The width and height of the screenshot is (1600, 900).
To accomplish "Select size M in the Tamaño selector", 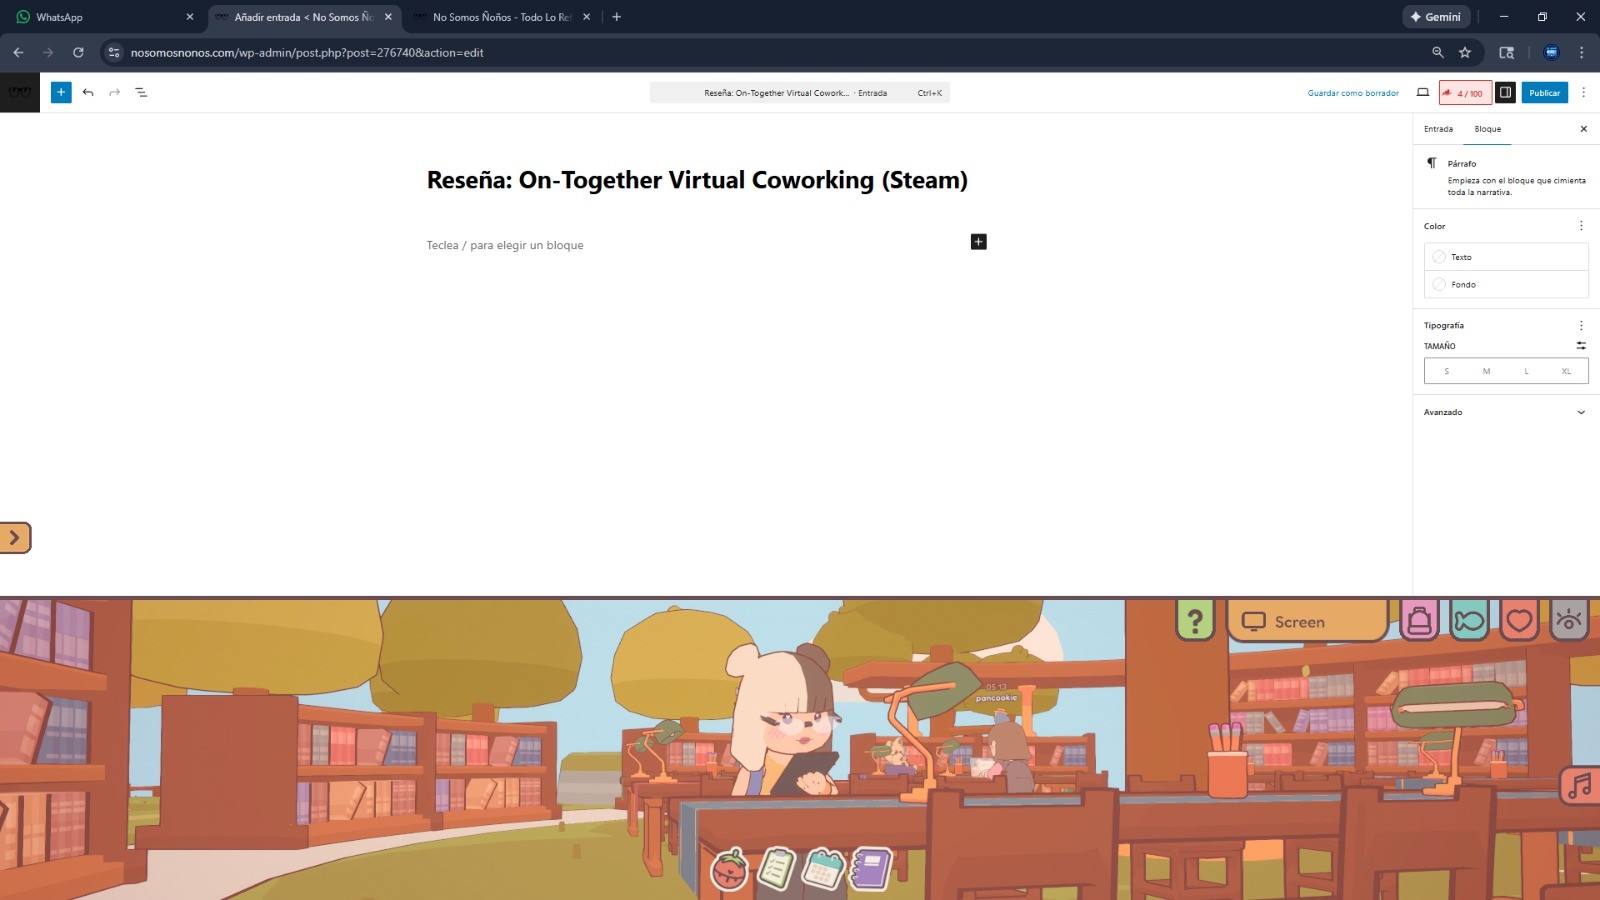I will click(1486, 370).
